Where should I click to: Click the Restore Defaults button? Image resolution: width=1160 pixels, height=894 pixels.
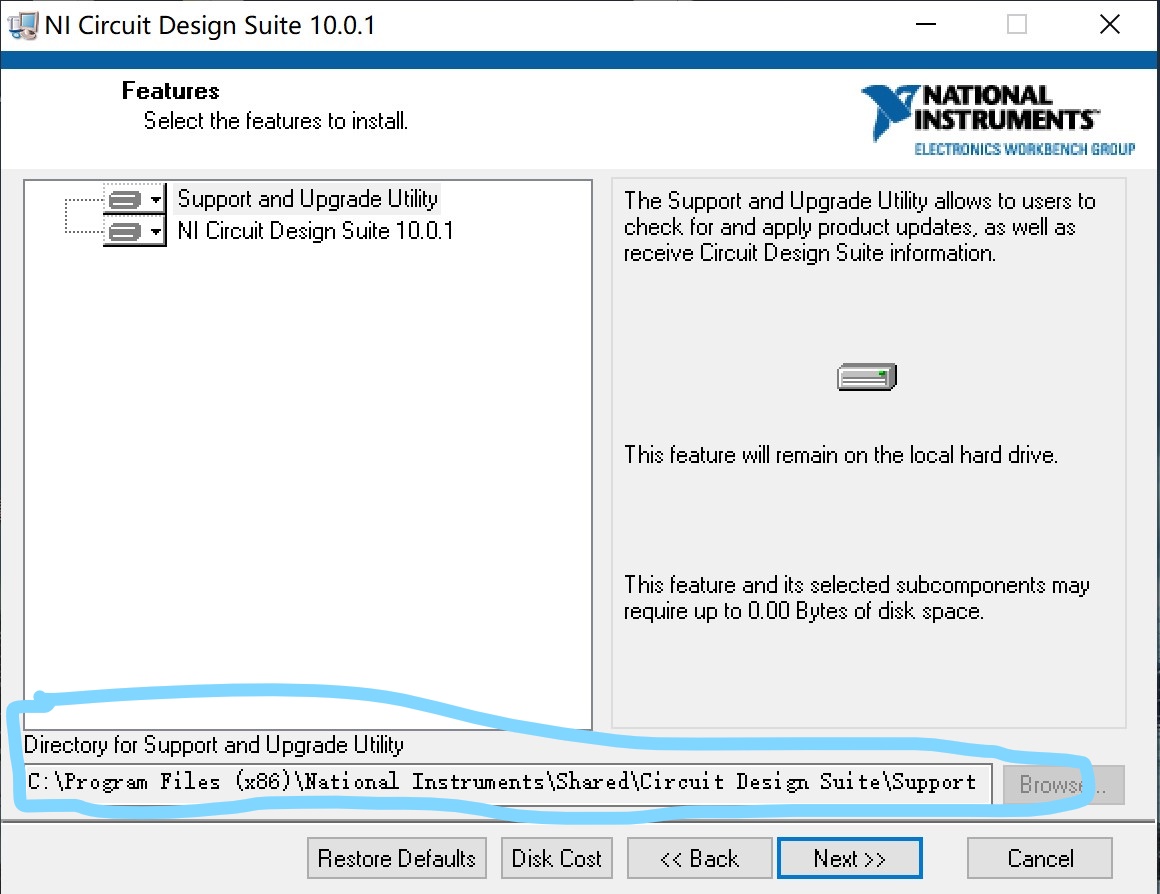pyautogui.click(x=397, y=858)
